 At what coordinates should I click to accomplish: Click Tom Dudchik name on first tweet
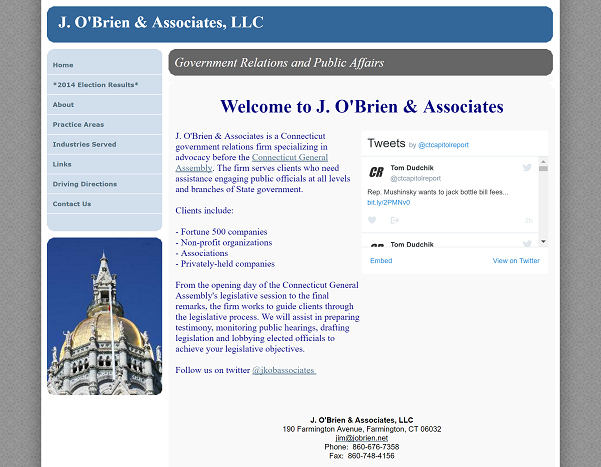[412, 168]
